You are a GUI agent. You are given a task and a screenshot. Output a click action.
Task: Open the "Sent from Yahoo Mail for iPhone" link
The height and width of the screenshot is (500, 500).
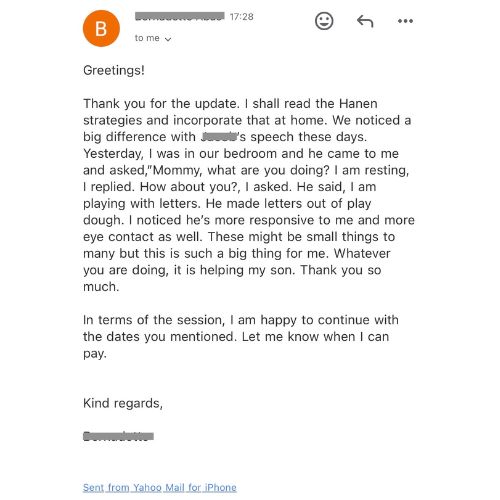coord(160,487)
